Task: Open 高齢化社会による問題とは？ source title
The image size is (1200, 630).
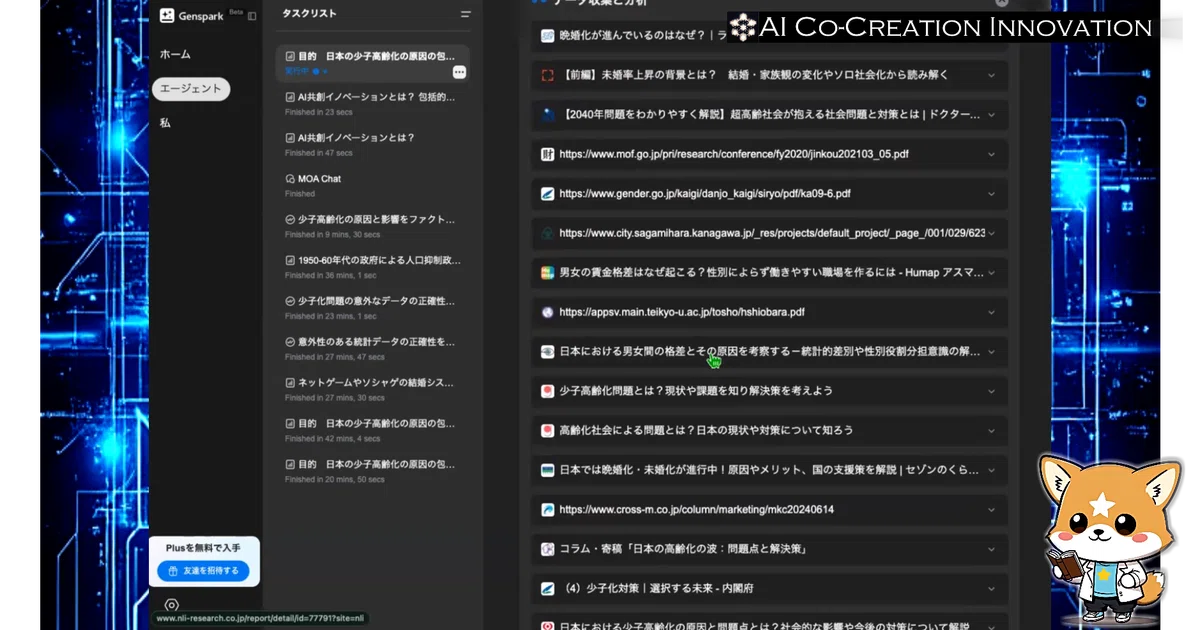Action: [706, 430]
